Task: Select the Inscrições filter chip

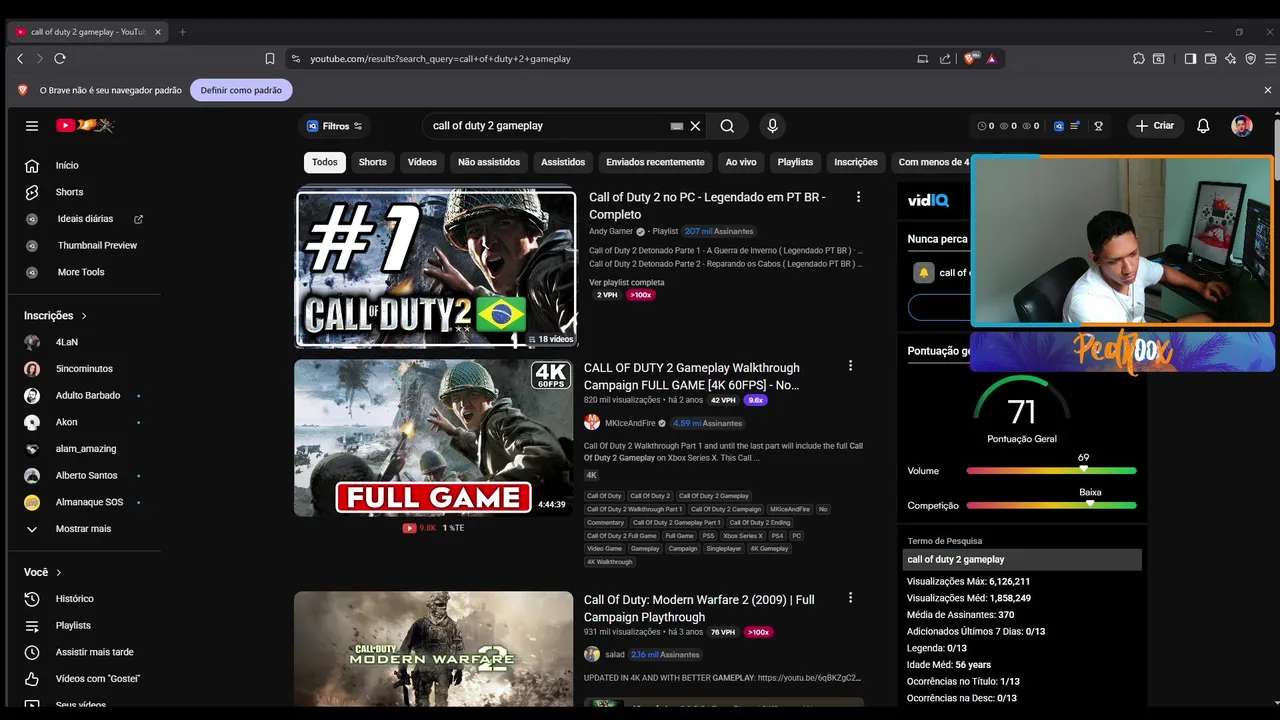Action: click(856, 162)
